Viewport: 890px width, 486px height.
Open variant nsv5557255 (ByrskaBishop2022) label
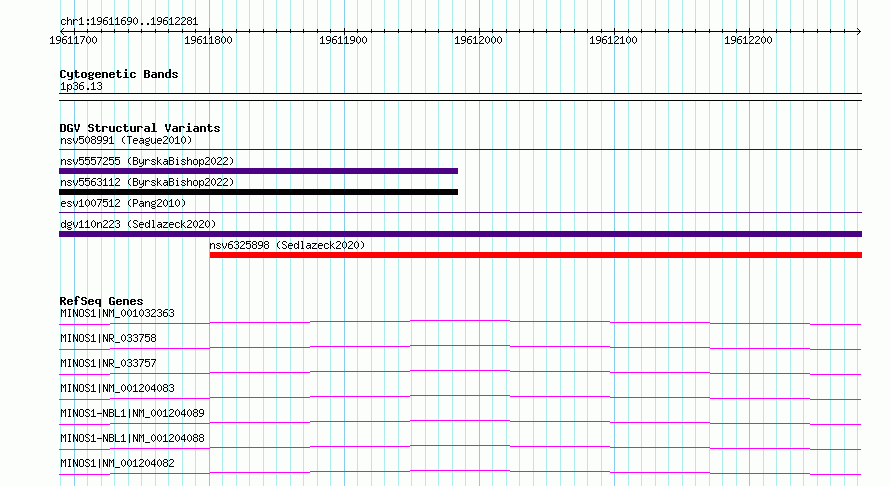click(x=147, y=161)
